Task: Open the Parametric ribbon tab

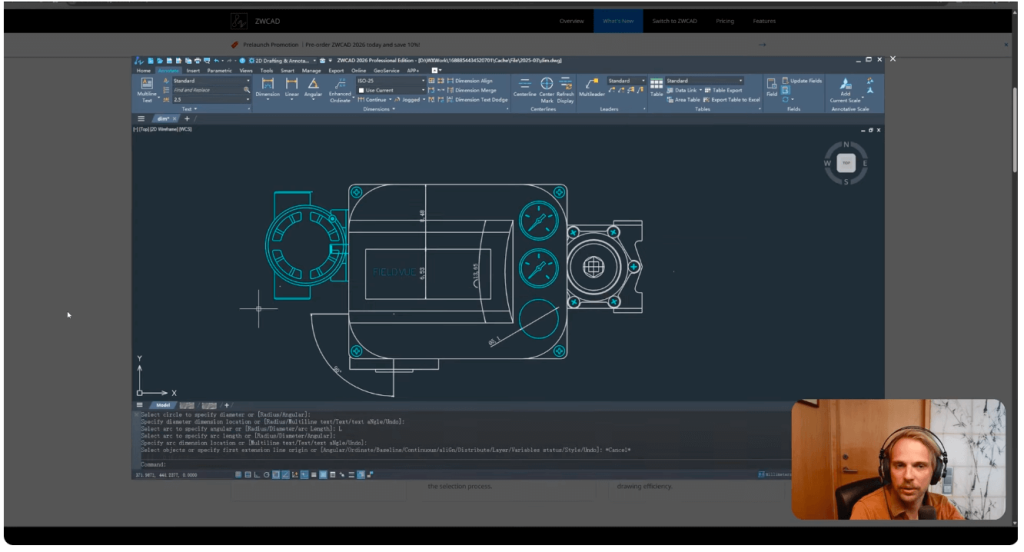Action: coord(219,71)
